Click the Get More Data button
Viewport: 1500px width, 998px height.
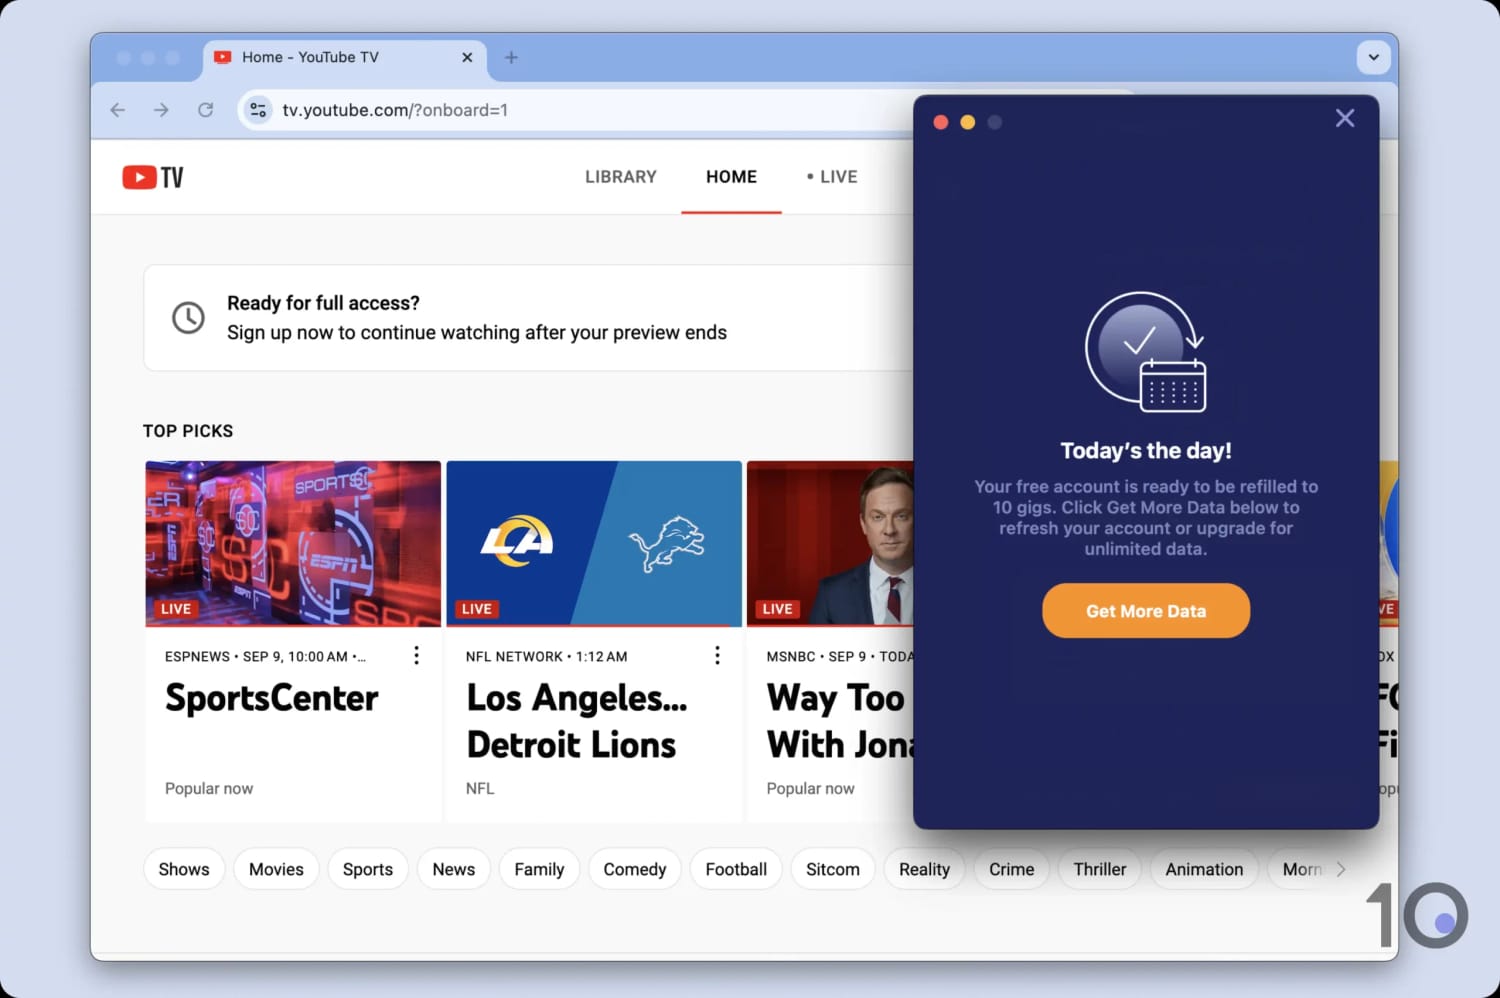tap(1146, 611)
